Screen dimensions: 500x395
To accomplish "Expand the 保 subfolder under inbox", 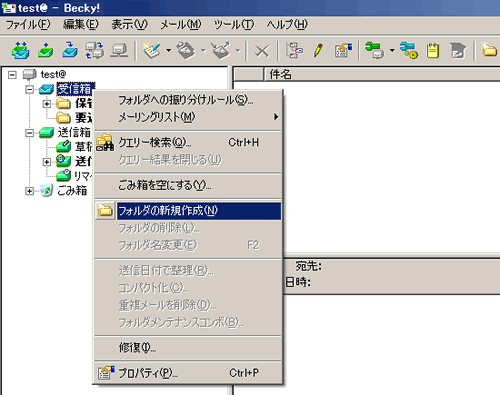I will pos(47,104).
